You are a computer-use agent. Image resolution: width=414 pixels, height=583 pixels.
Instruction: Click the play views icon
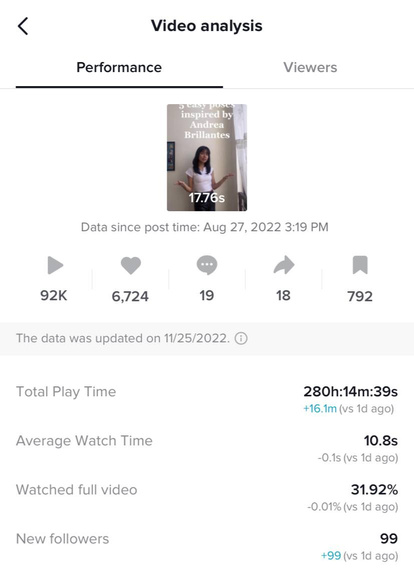click(x=55, y=265)
